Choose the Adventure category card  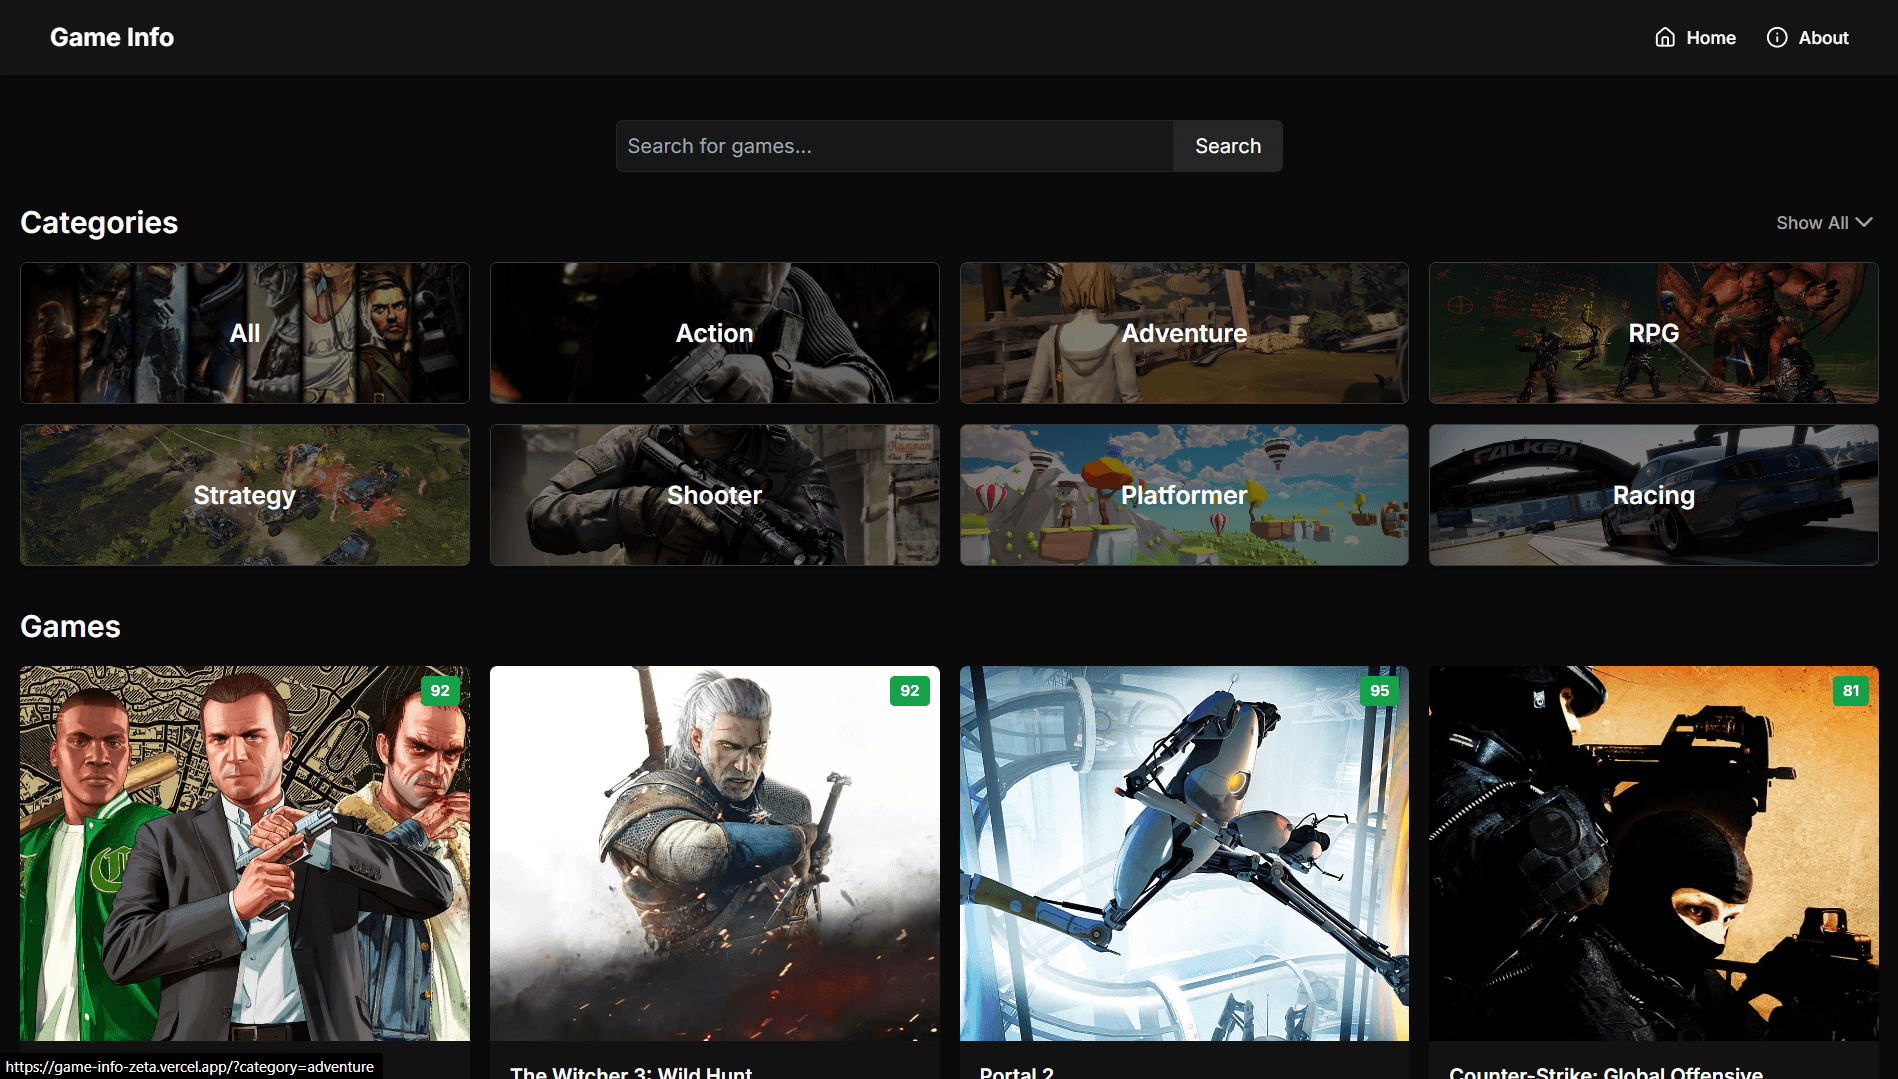tap(1184, 333)
